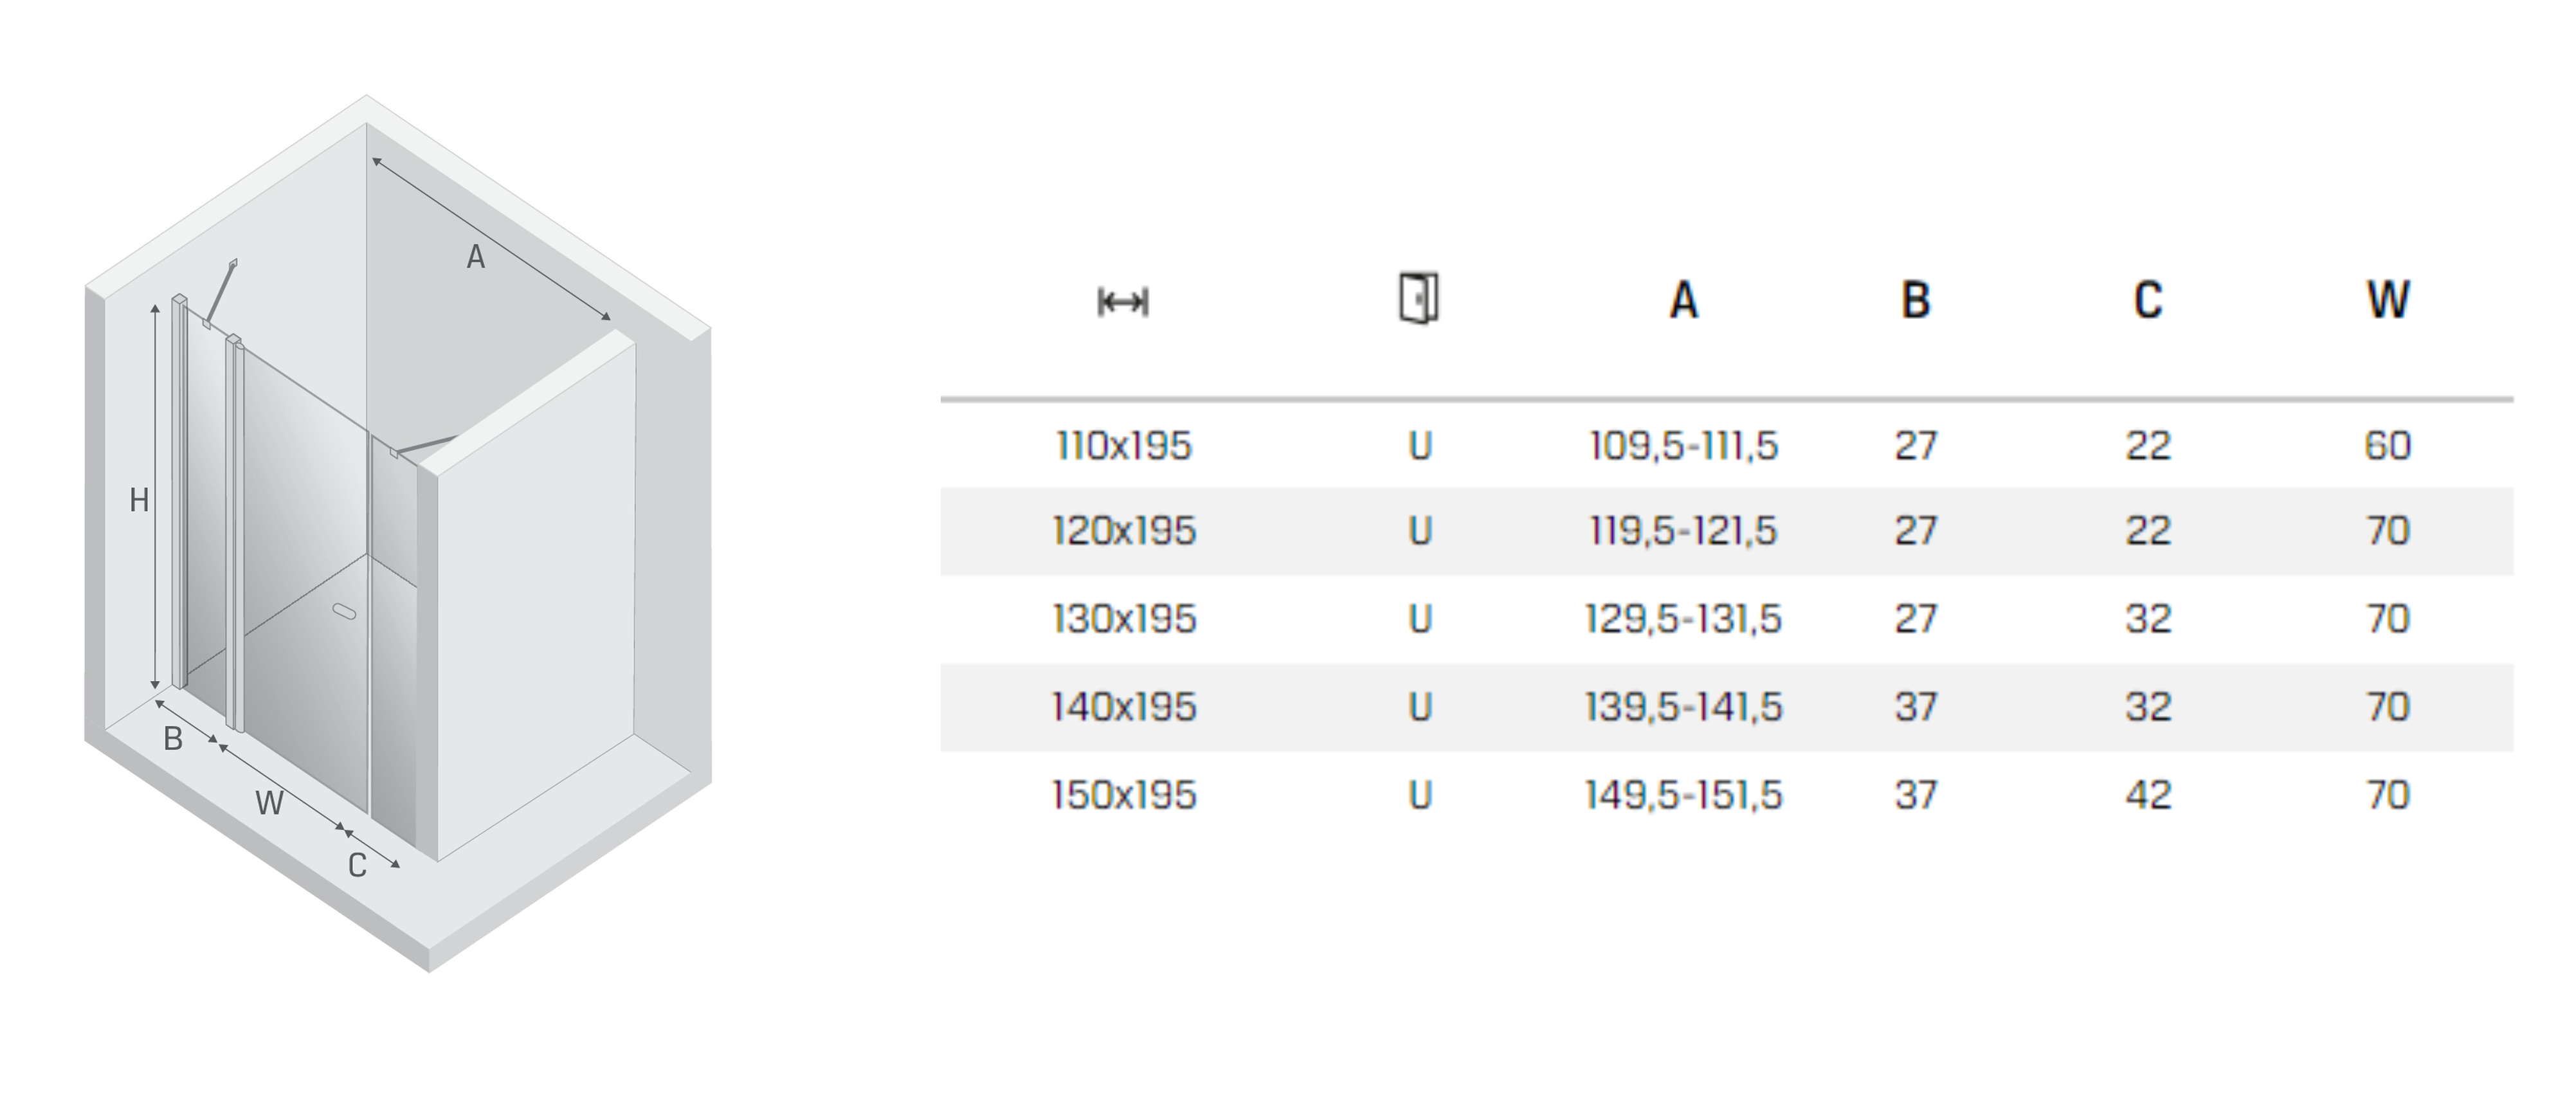Click the W label below shower door
2576x1108 pixels.
point(269,803)
